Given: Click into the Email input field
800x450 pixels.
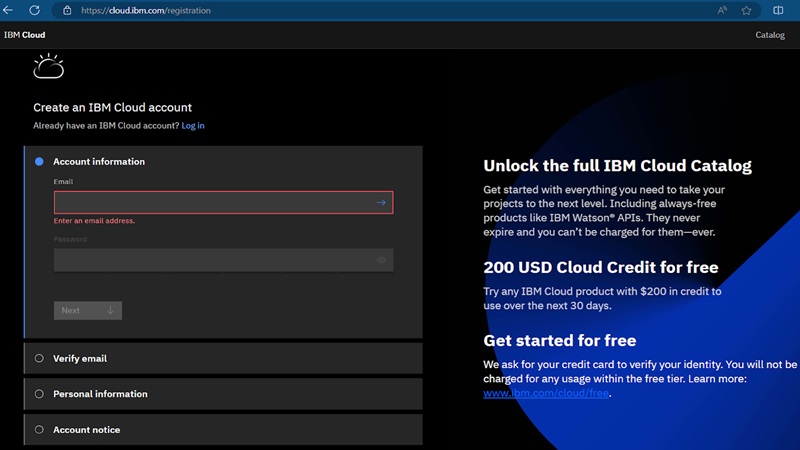Looking at the screenshot, I should click(x=212, y=203).
